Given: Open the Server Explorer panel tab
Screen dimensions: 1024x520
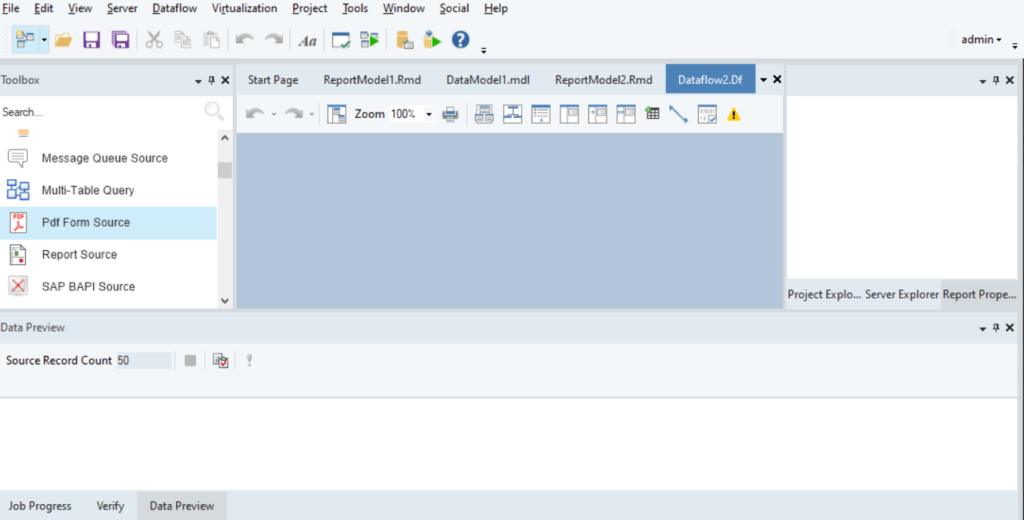Looking at the screenshot, I should click(901, 295).
